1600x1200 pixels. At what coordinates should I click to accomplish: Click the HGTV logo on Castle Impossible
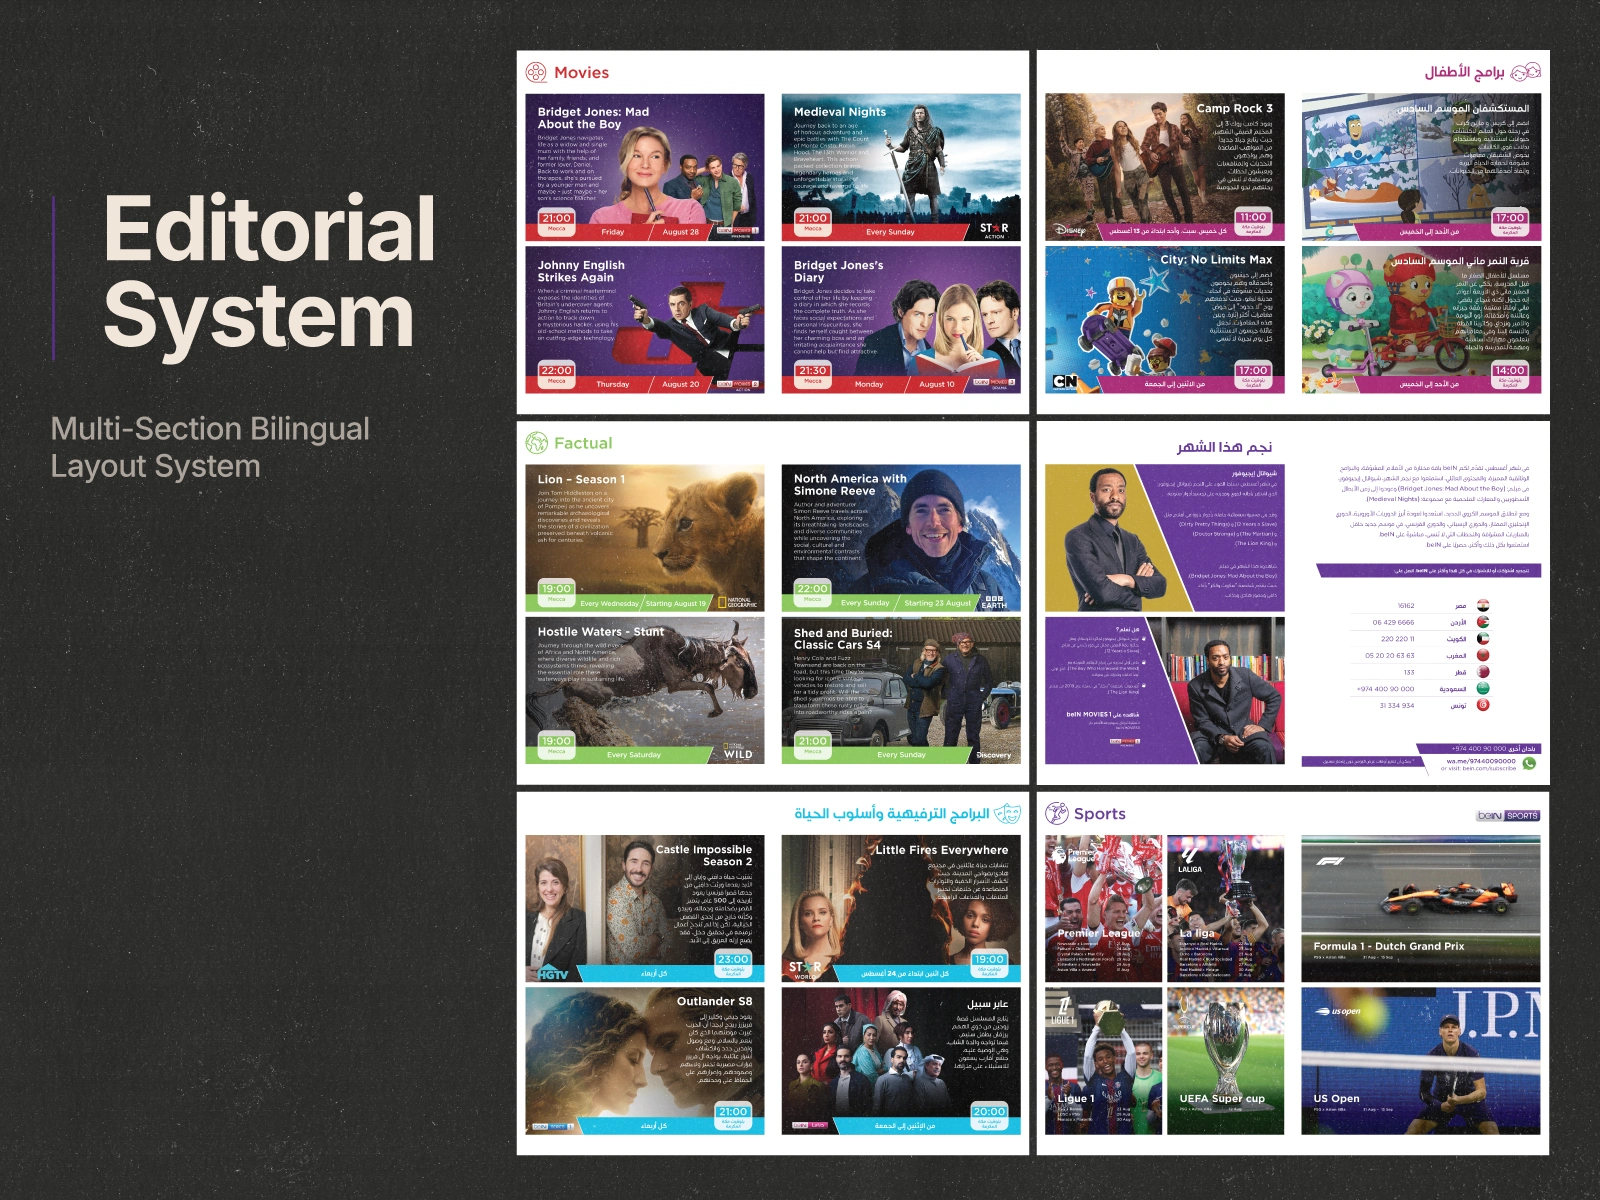click(553, 973)
